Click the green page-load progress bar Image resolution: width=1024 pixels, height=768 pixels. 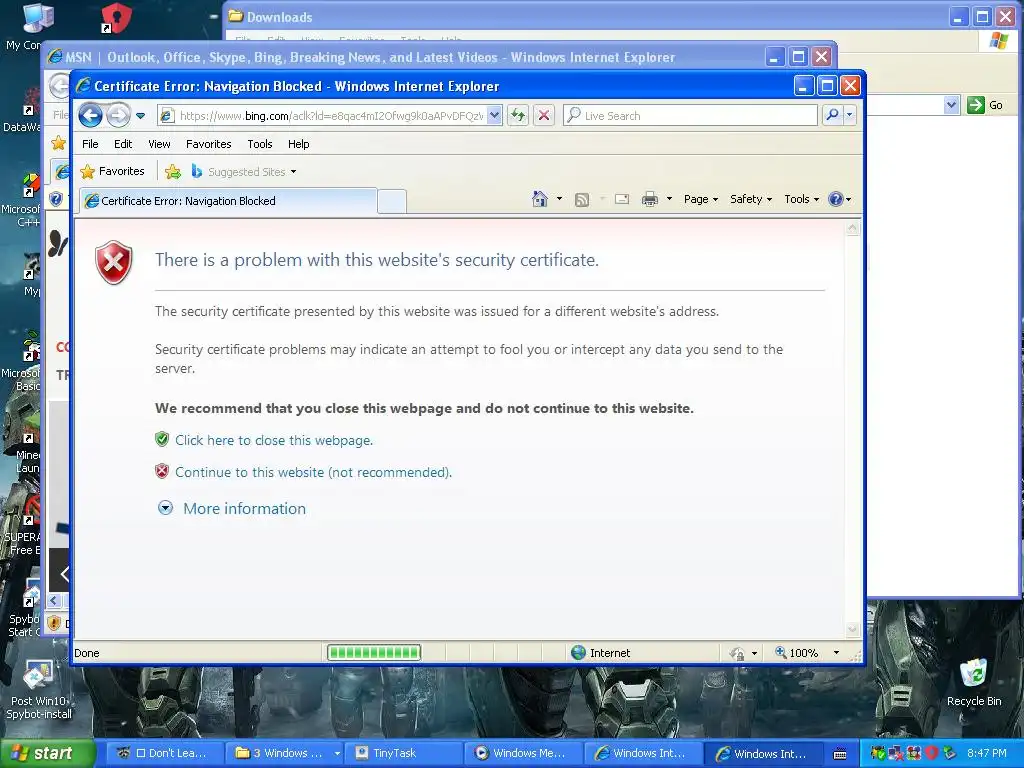click(x=374, y=652)
